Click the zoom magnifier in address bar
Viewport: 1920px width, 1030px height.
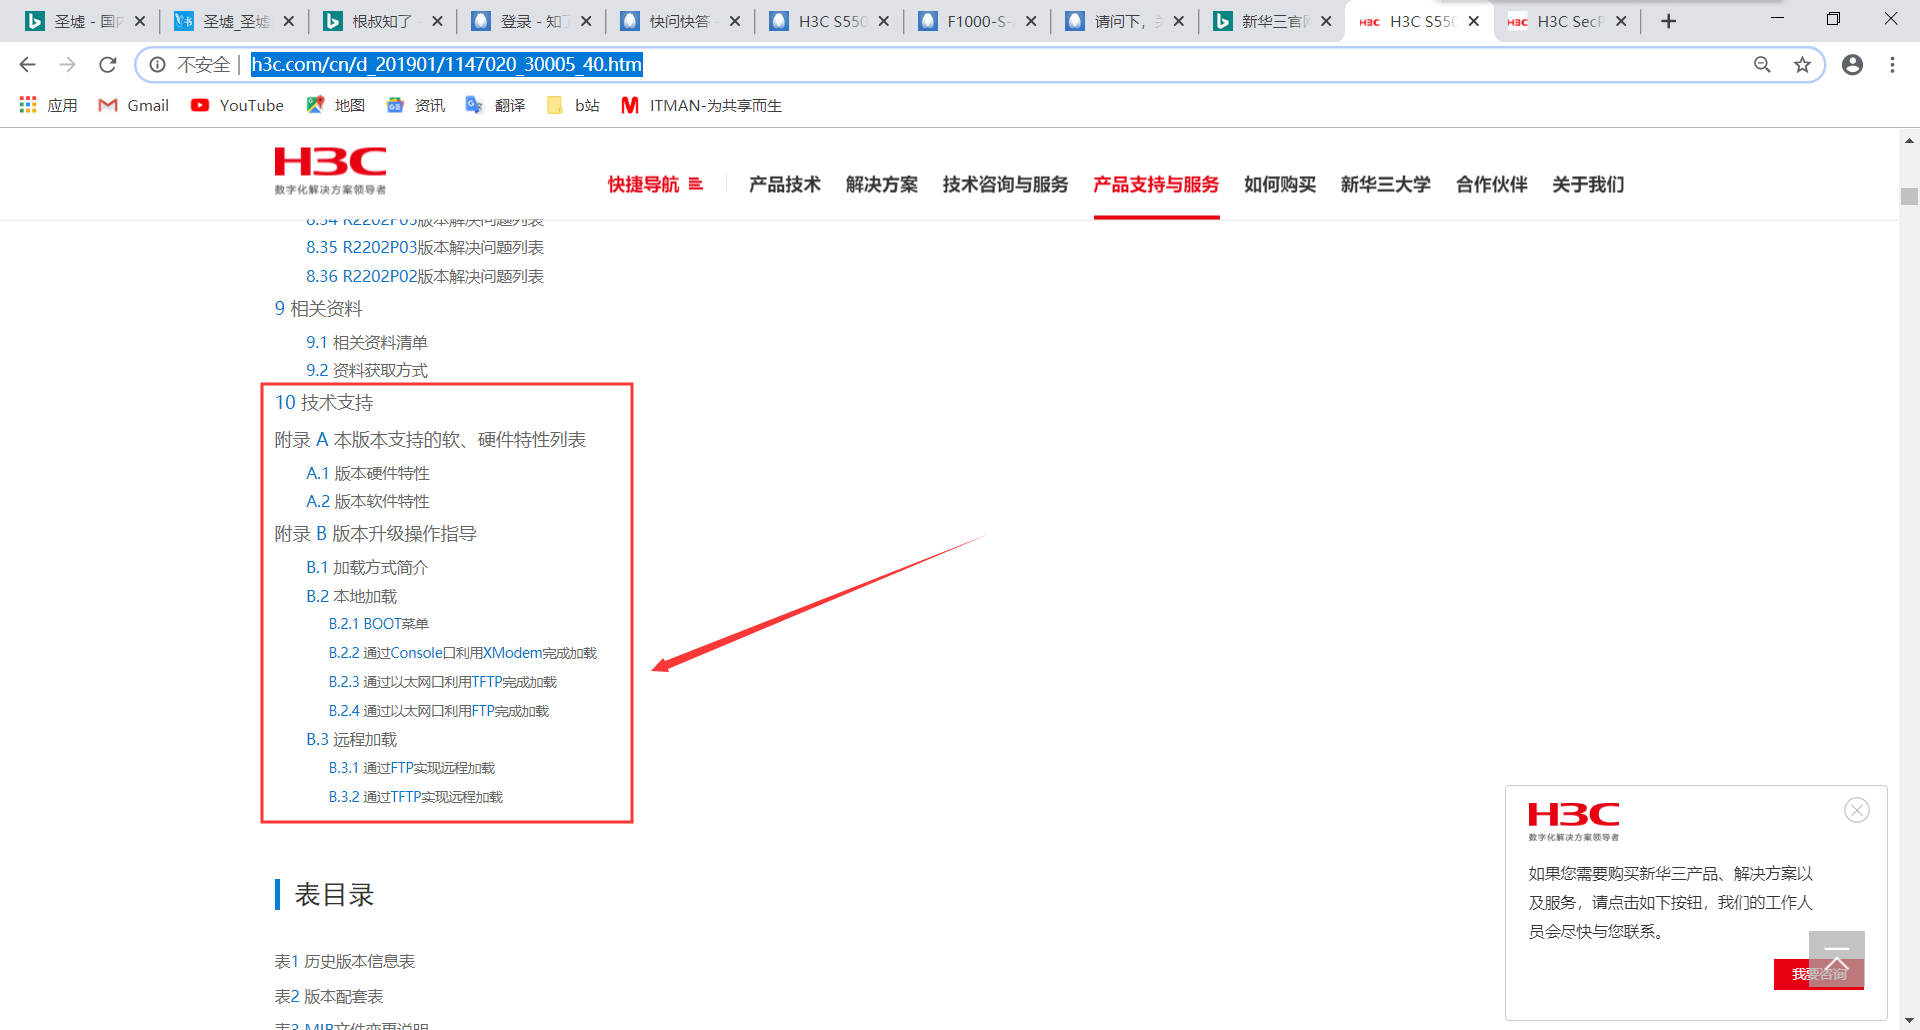point(1762,65)
